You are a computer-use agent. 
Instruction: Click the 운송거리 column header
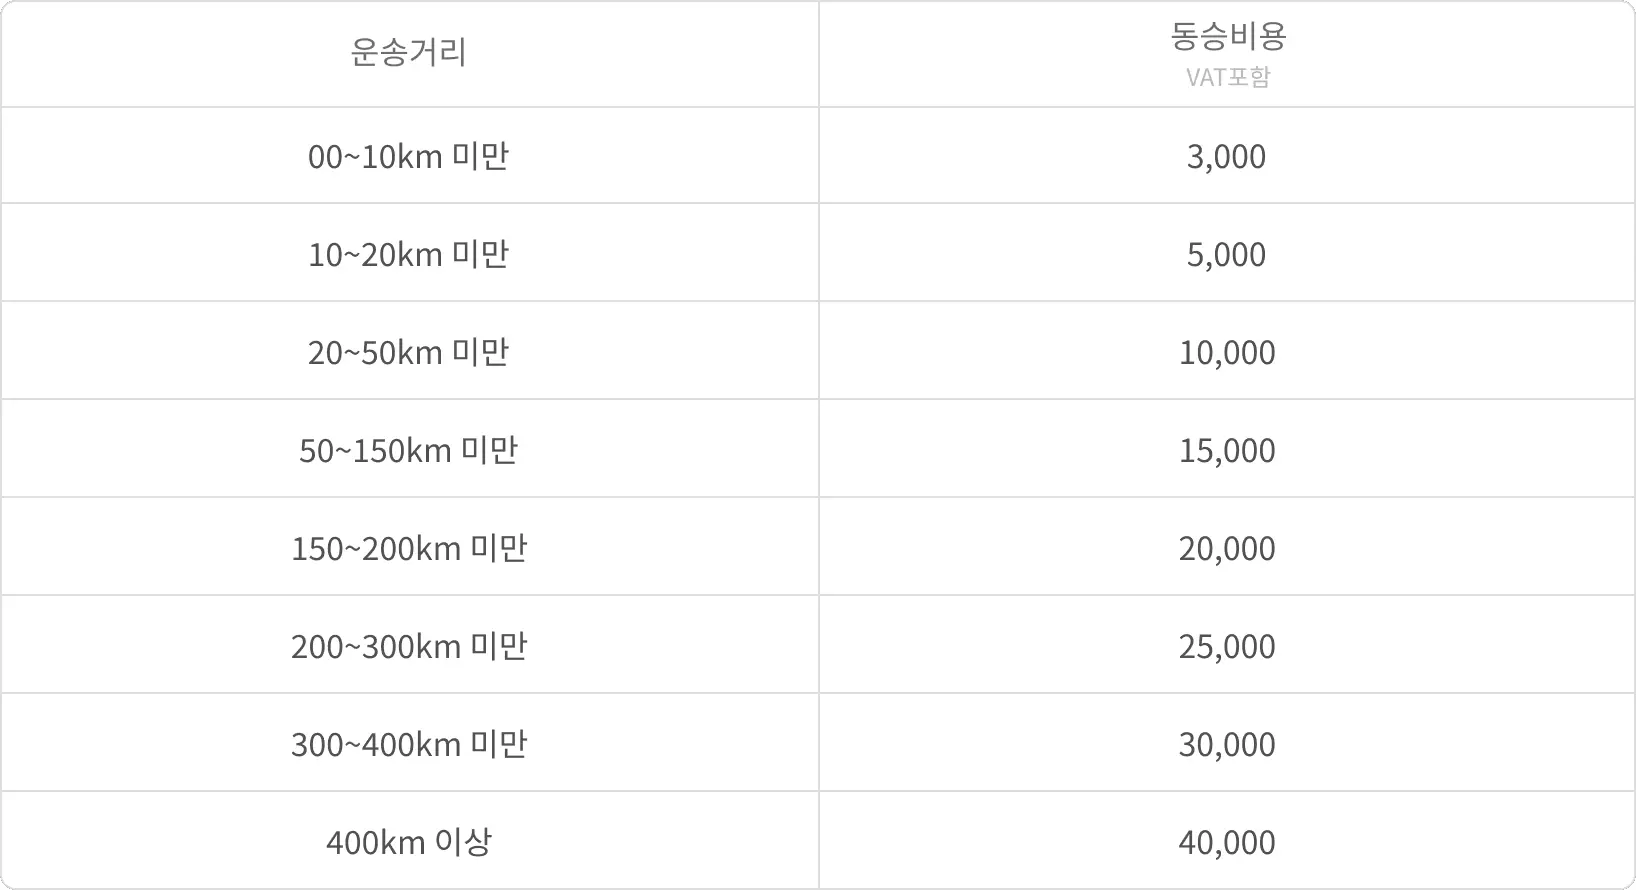pyautogui.click(x=409, y=52)
